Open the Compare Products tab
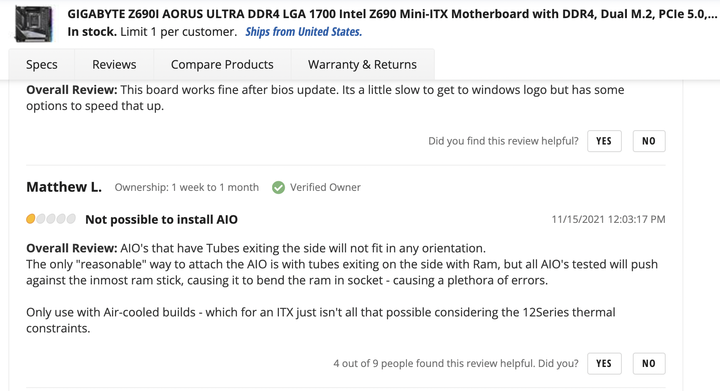The height and width of the screenshot is (391, 720). 222,64
